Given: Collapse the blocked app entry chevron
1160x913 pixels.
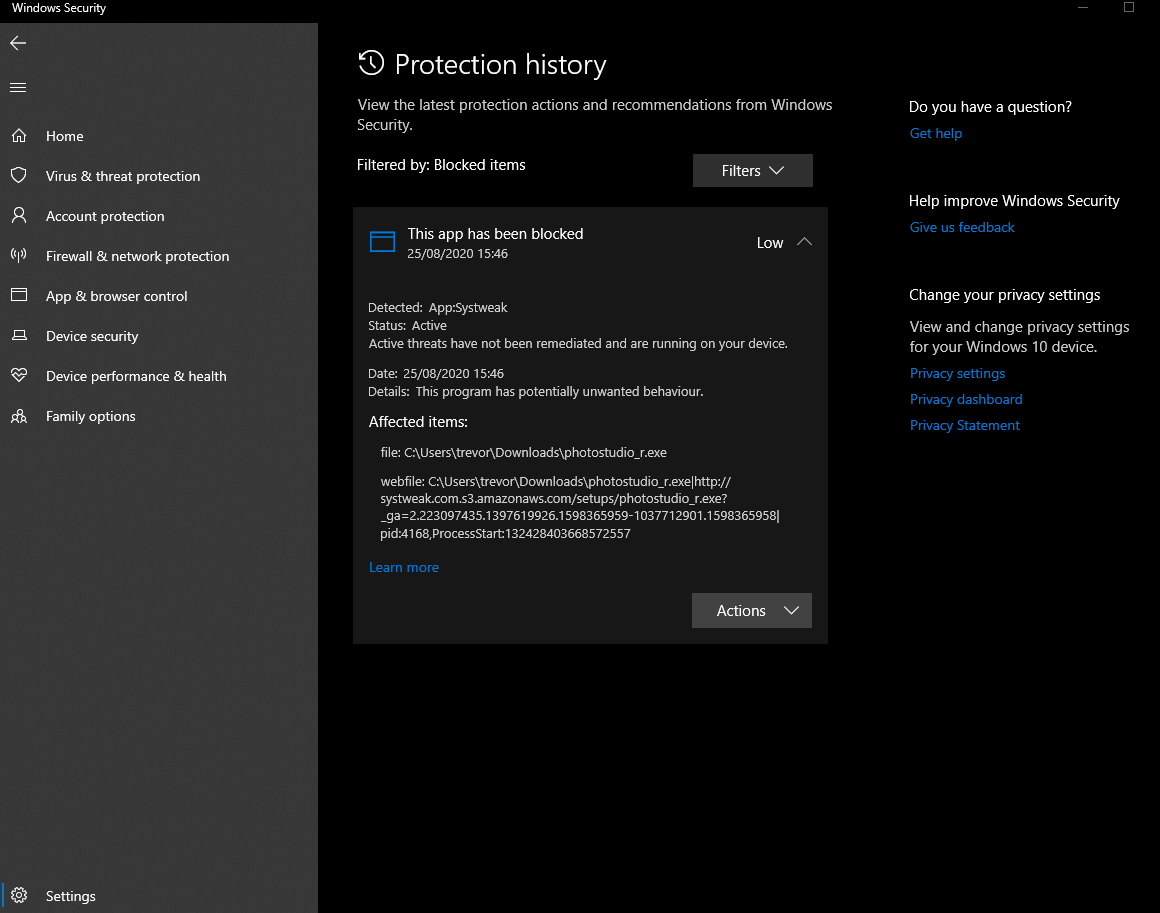Looking at the screenshot, I should coord(804,242).
